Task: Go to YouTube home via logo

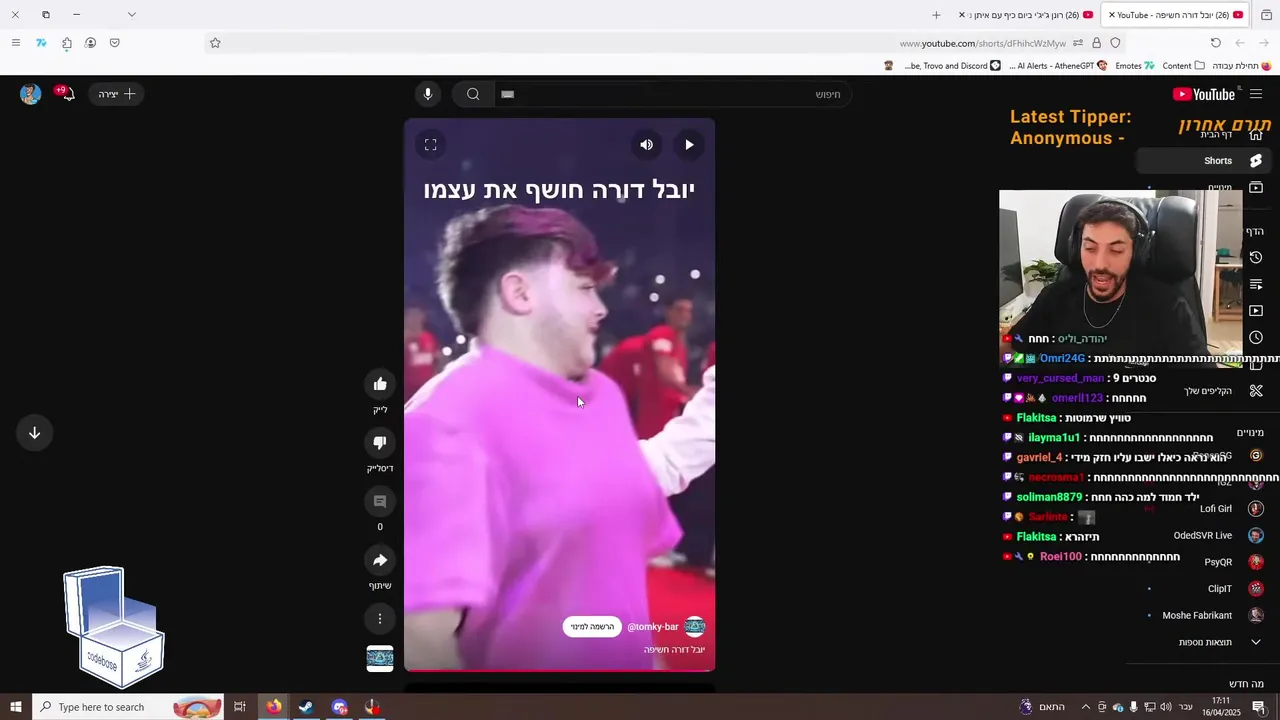Action: click(1204, 94)
